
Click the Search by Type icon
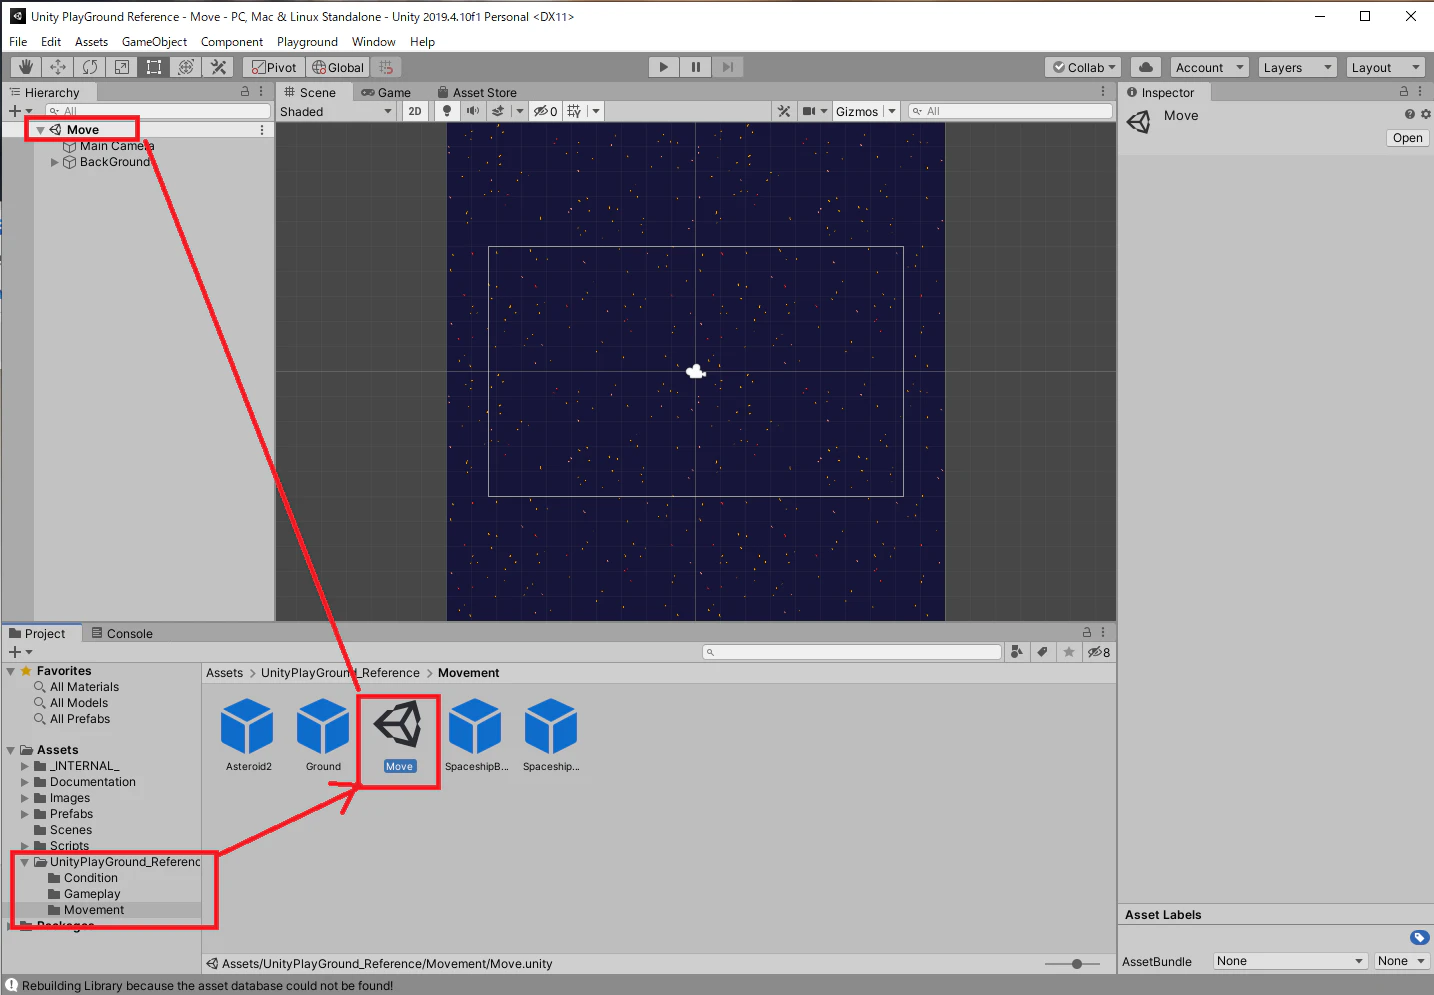pyautogui.click(x=1017, y=652)
